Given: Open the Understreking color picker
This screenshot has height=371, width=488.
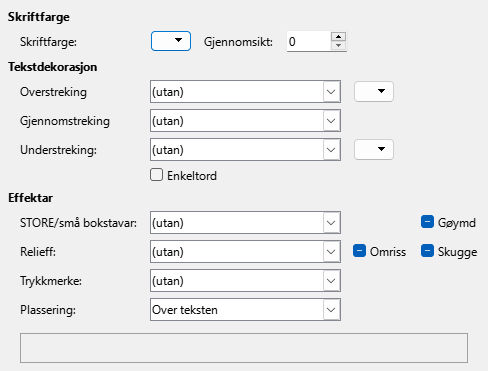Looking at the screenshot, I should click(x=374, y=149).
